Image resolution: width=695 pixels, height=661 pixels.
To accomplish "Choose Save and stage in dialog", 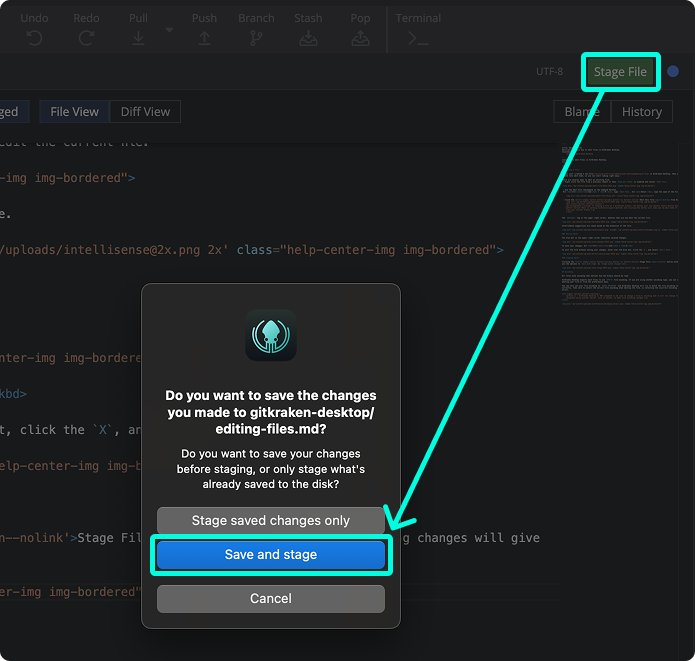I will pos(271,555).
